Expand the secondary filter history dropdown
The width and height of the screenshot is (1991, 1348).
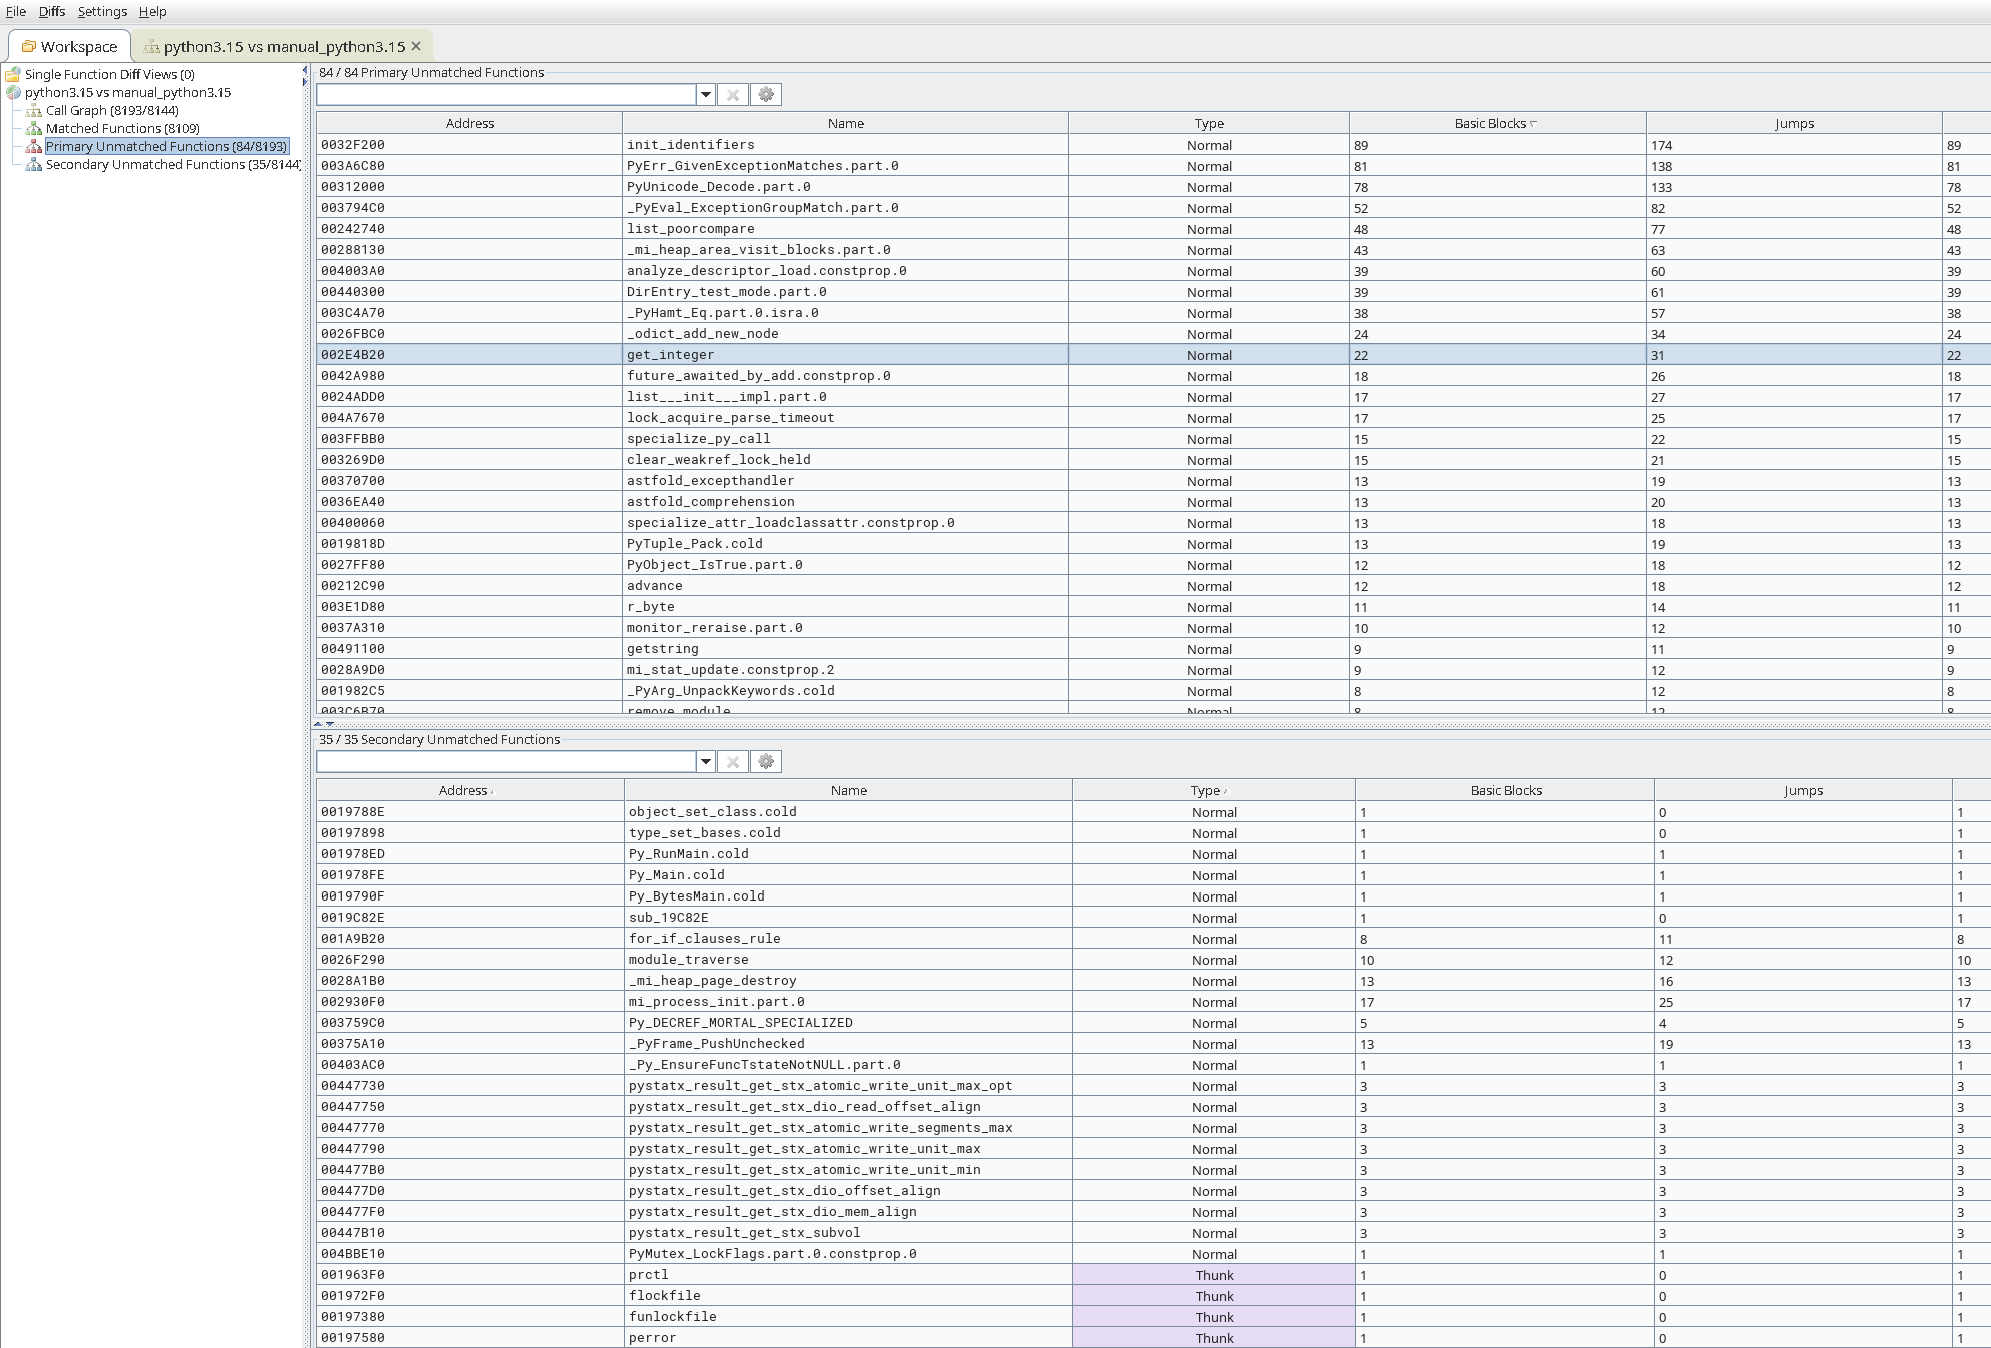point(706,761)
